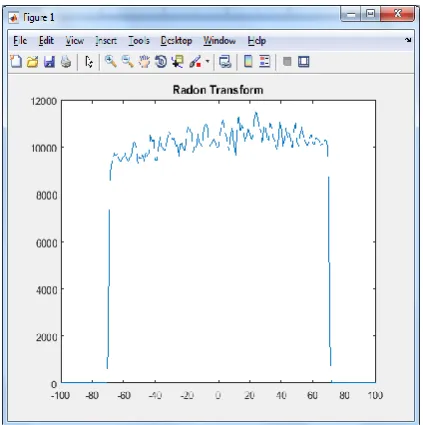Click the x-axis label 0

pos(218,395)
